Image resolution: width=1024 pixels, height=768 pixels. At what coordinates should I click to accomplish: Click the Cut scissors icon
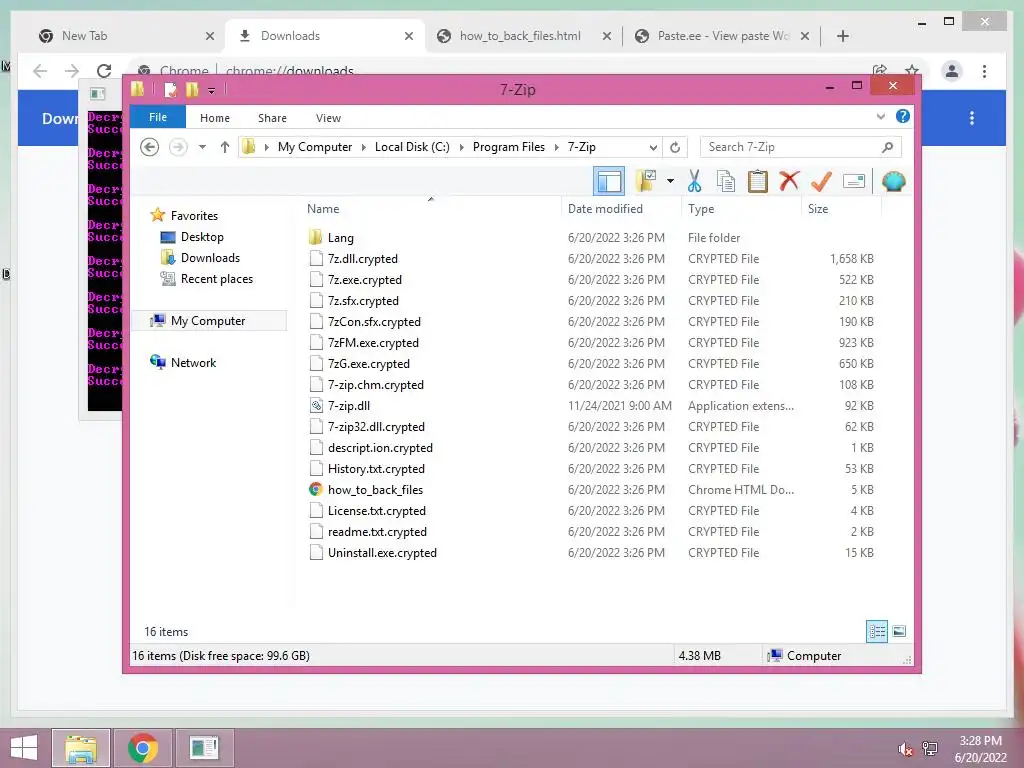click(694, 181)
